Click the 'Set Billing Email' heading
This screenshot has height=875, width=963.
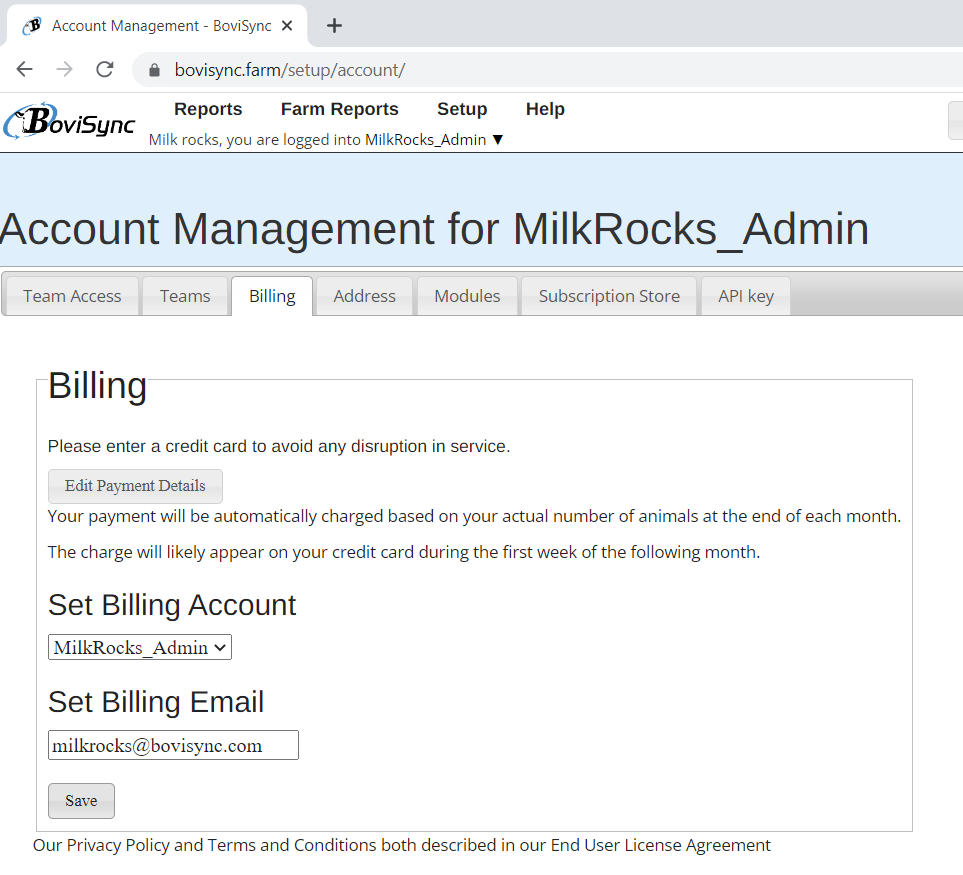pyautogui.click(x=156, y=702)
